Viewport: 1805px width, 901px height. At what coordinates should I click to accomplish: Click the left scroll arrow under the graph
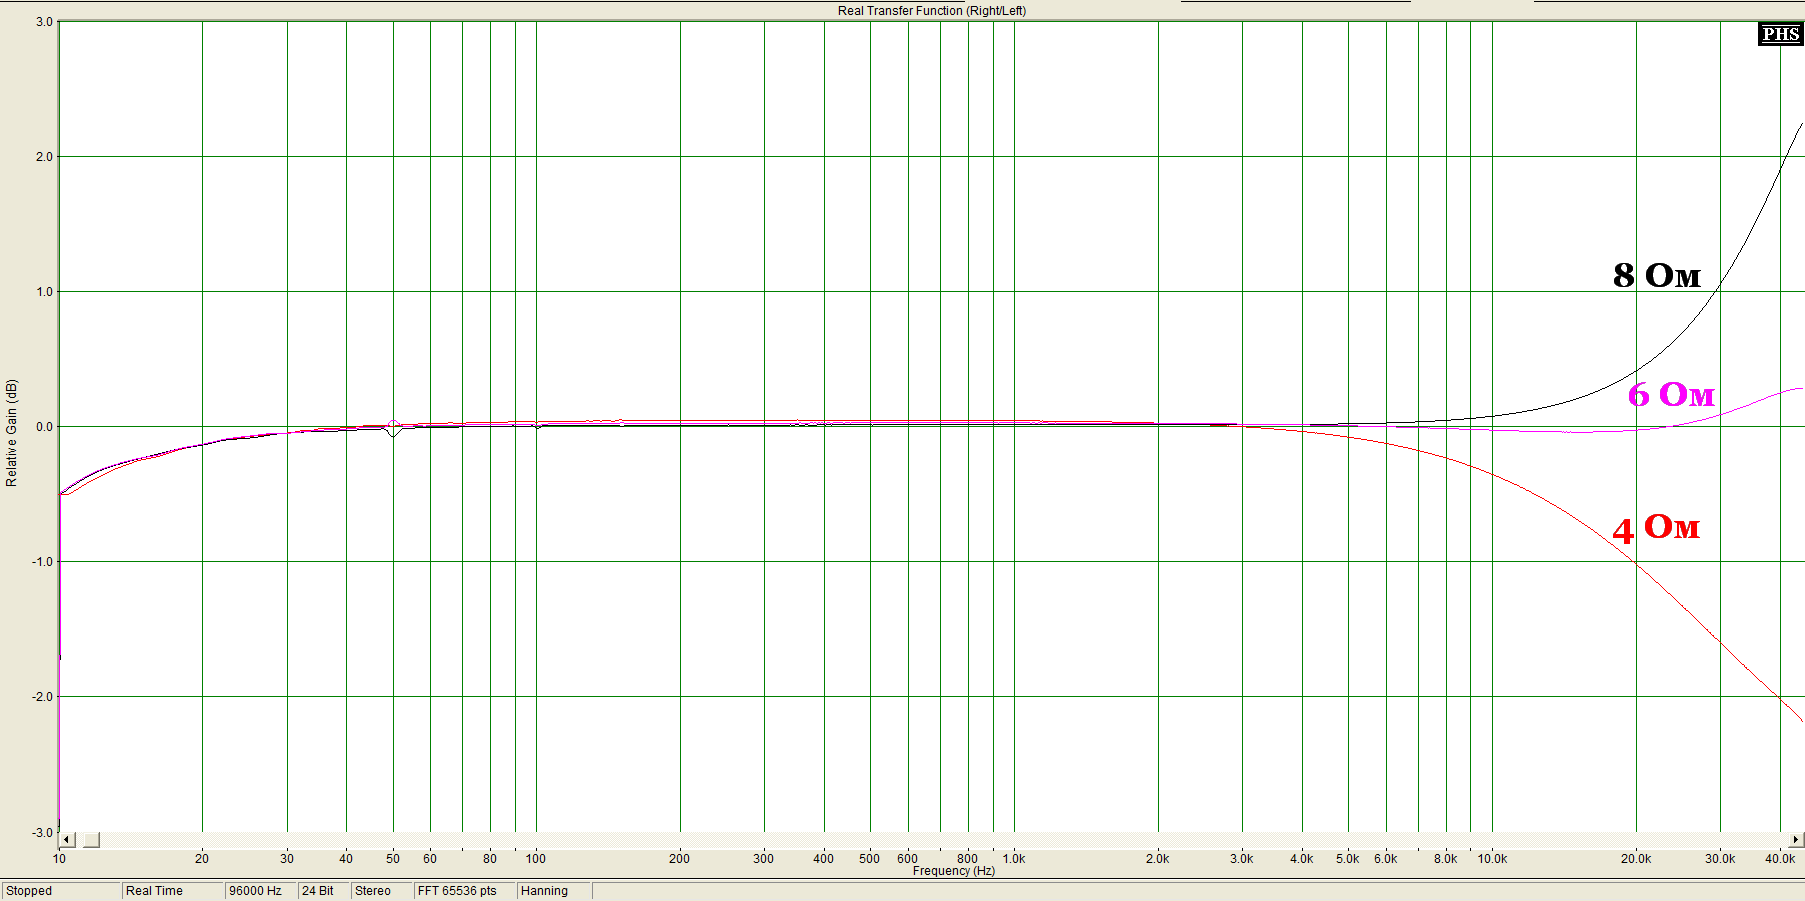coord(67,840)
